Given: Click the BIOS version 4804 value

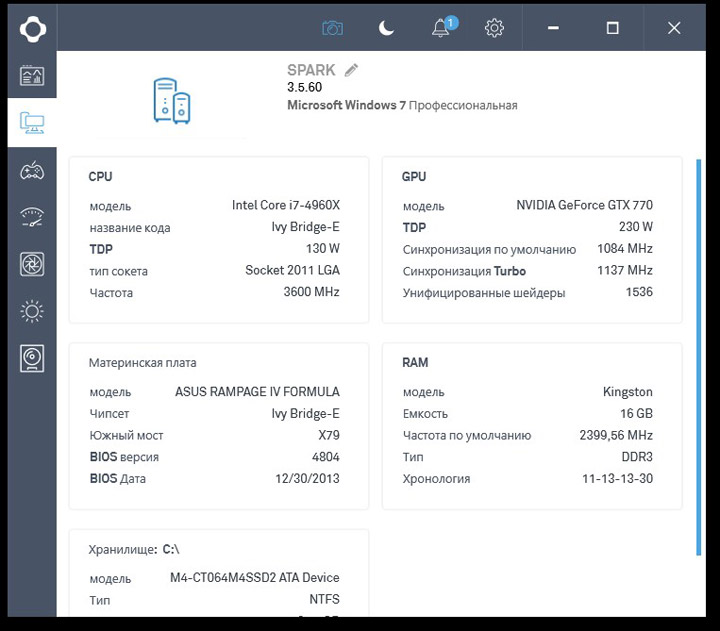Looking at the screenshot, I should click(326, 457).
